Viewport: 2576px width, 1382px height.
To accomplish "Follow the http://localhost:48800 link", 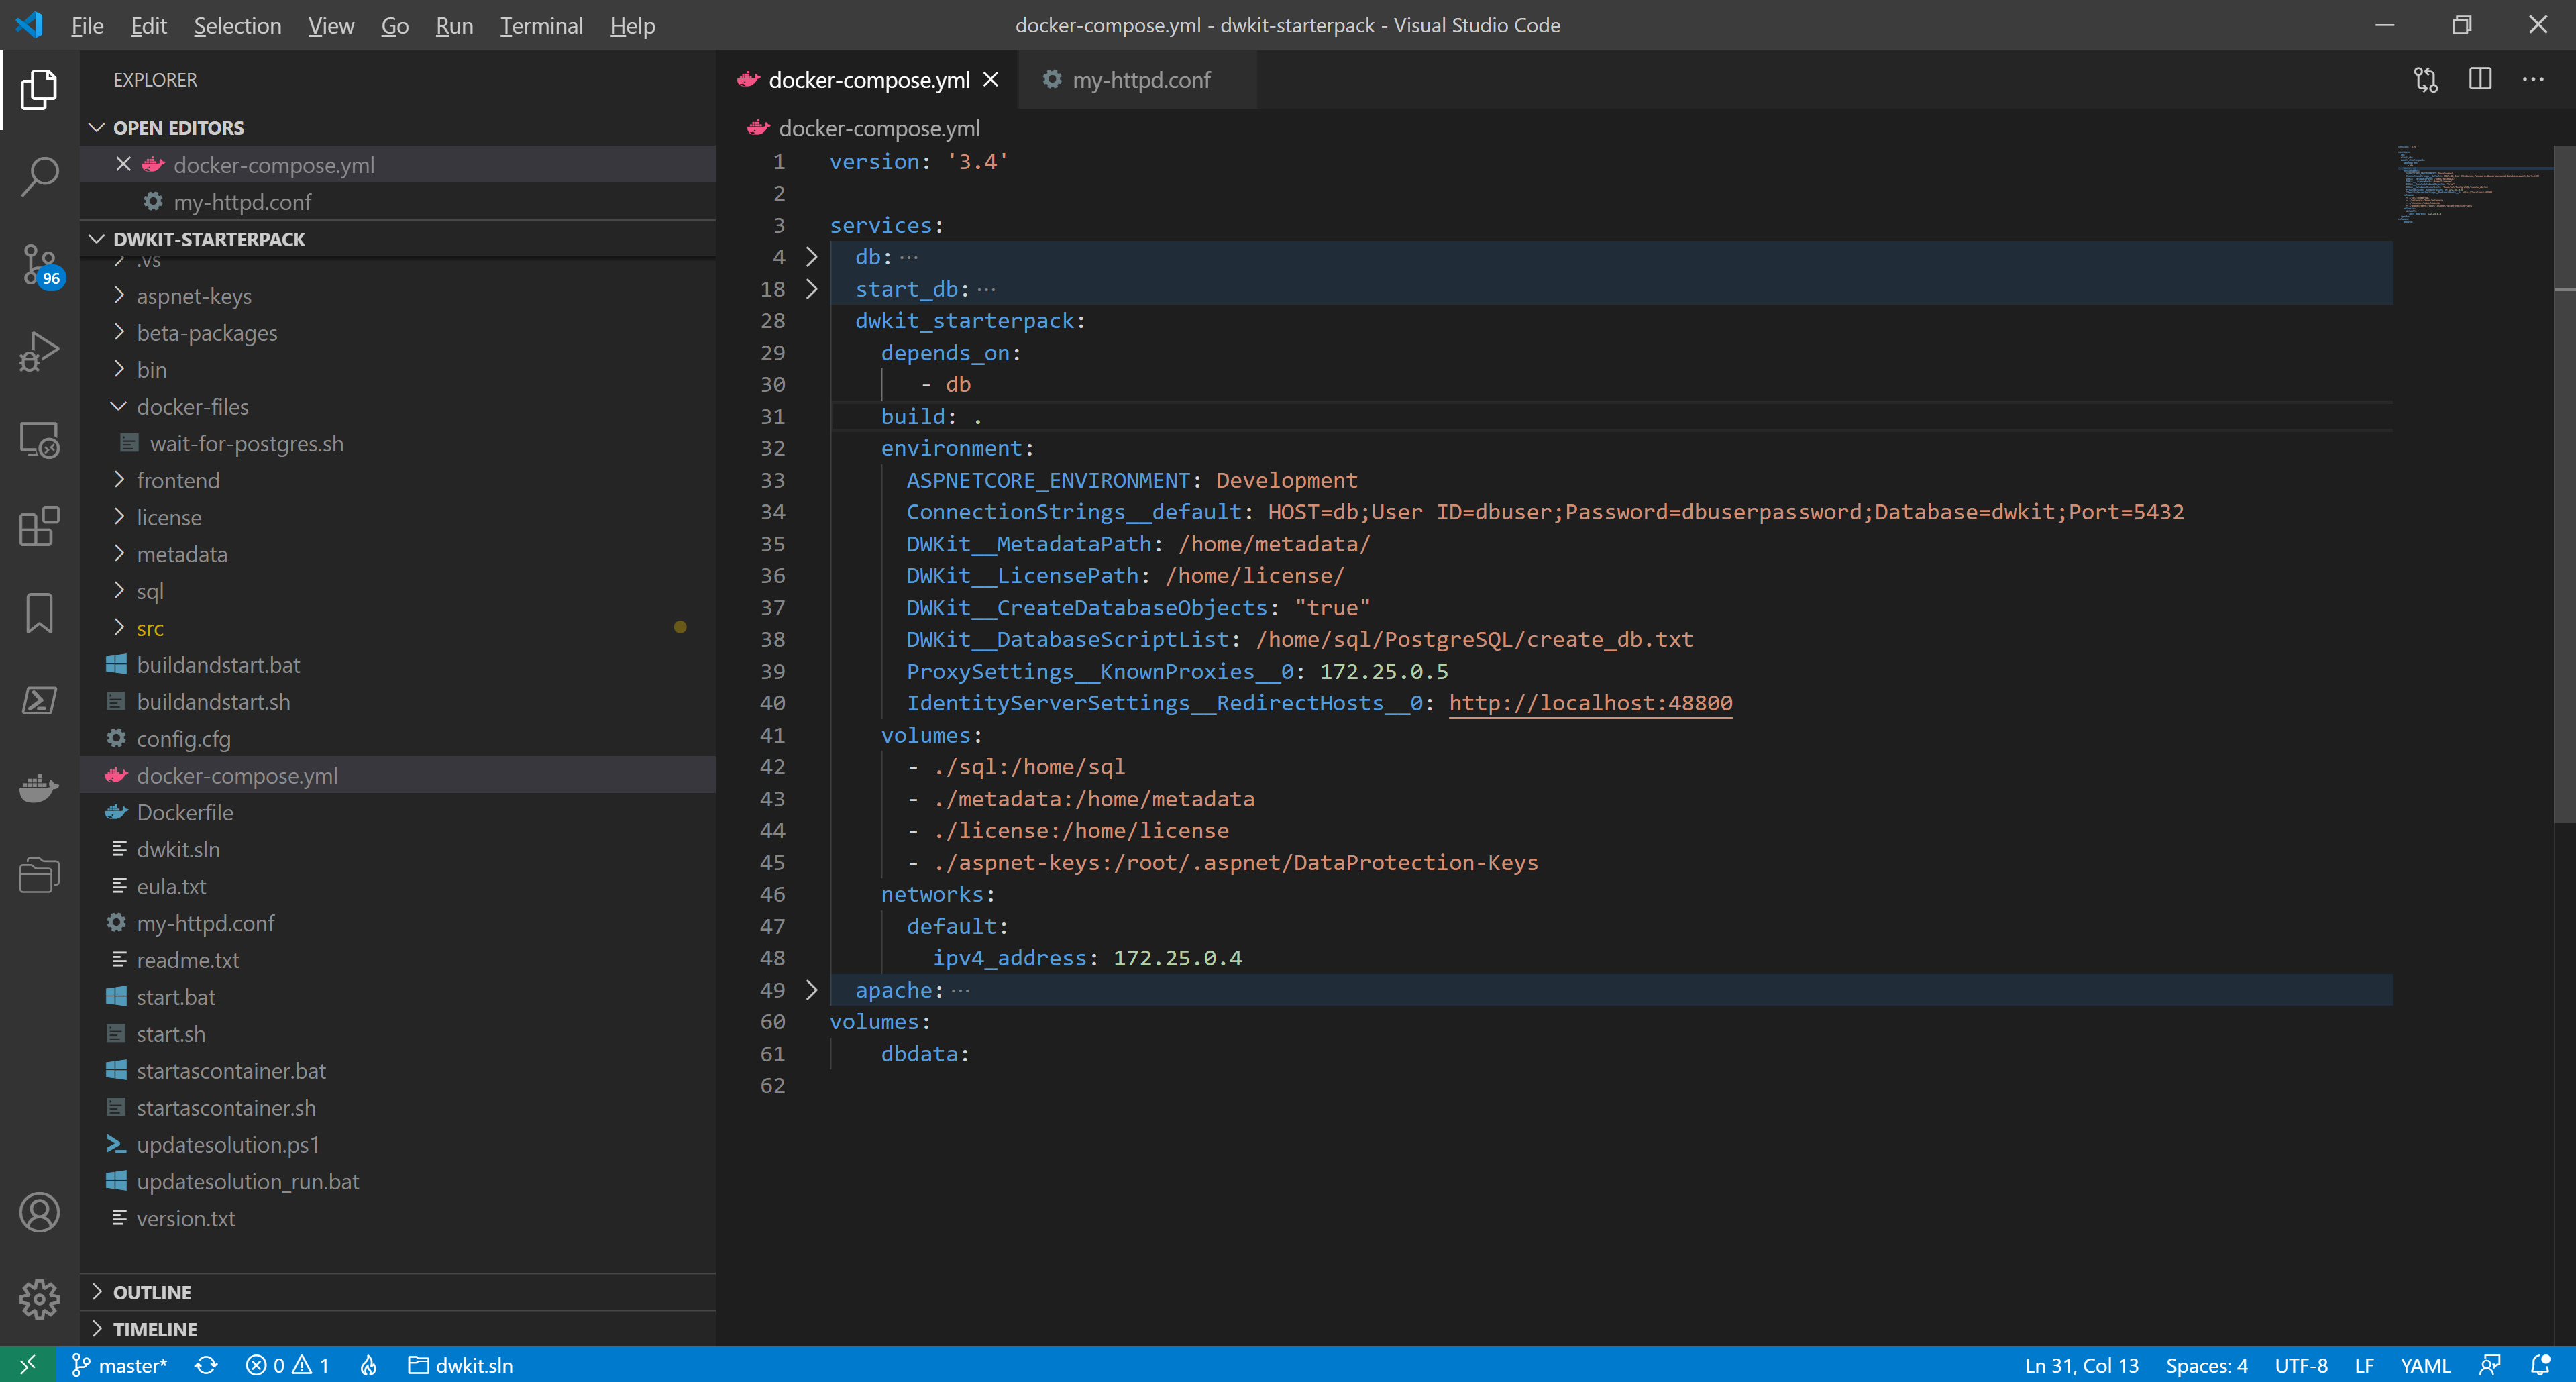I will click(x=1590, y=703).
